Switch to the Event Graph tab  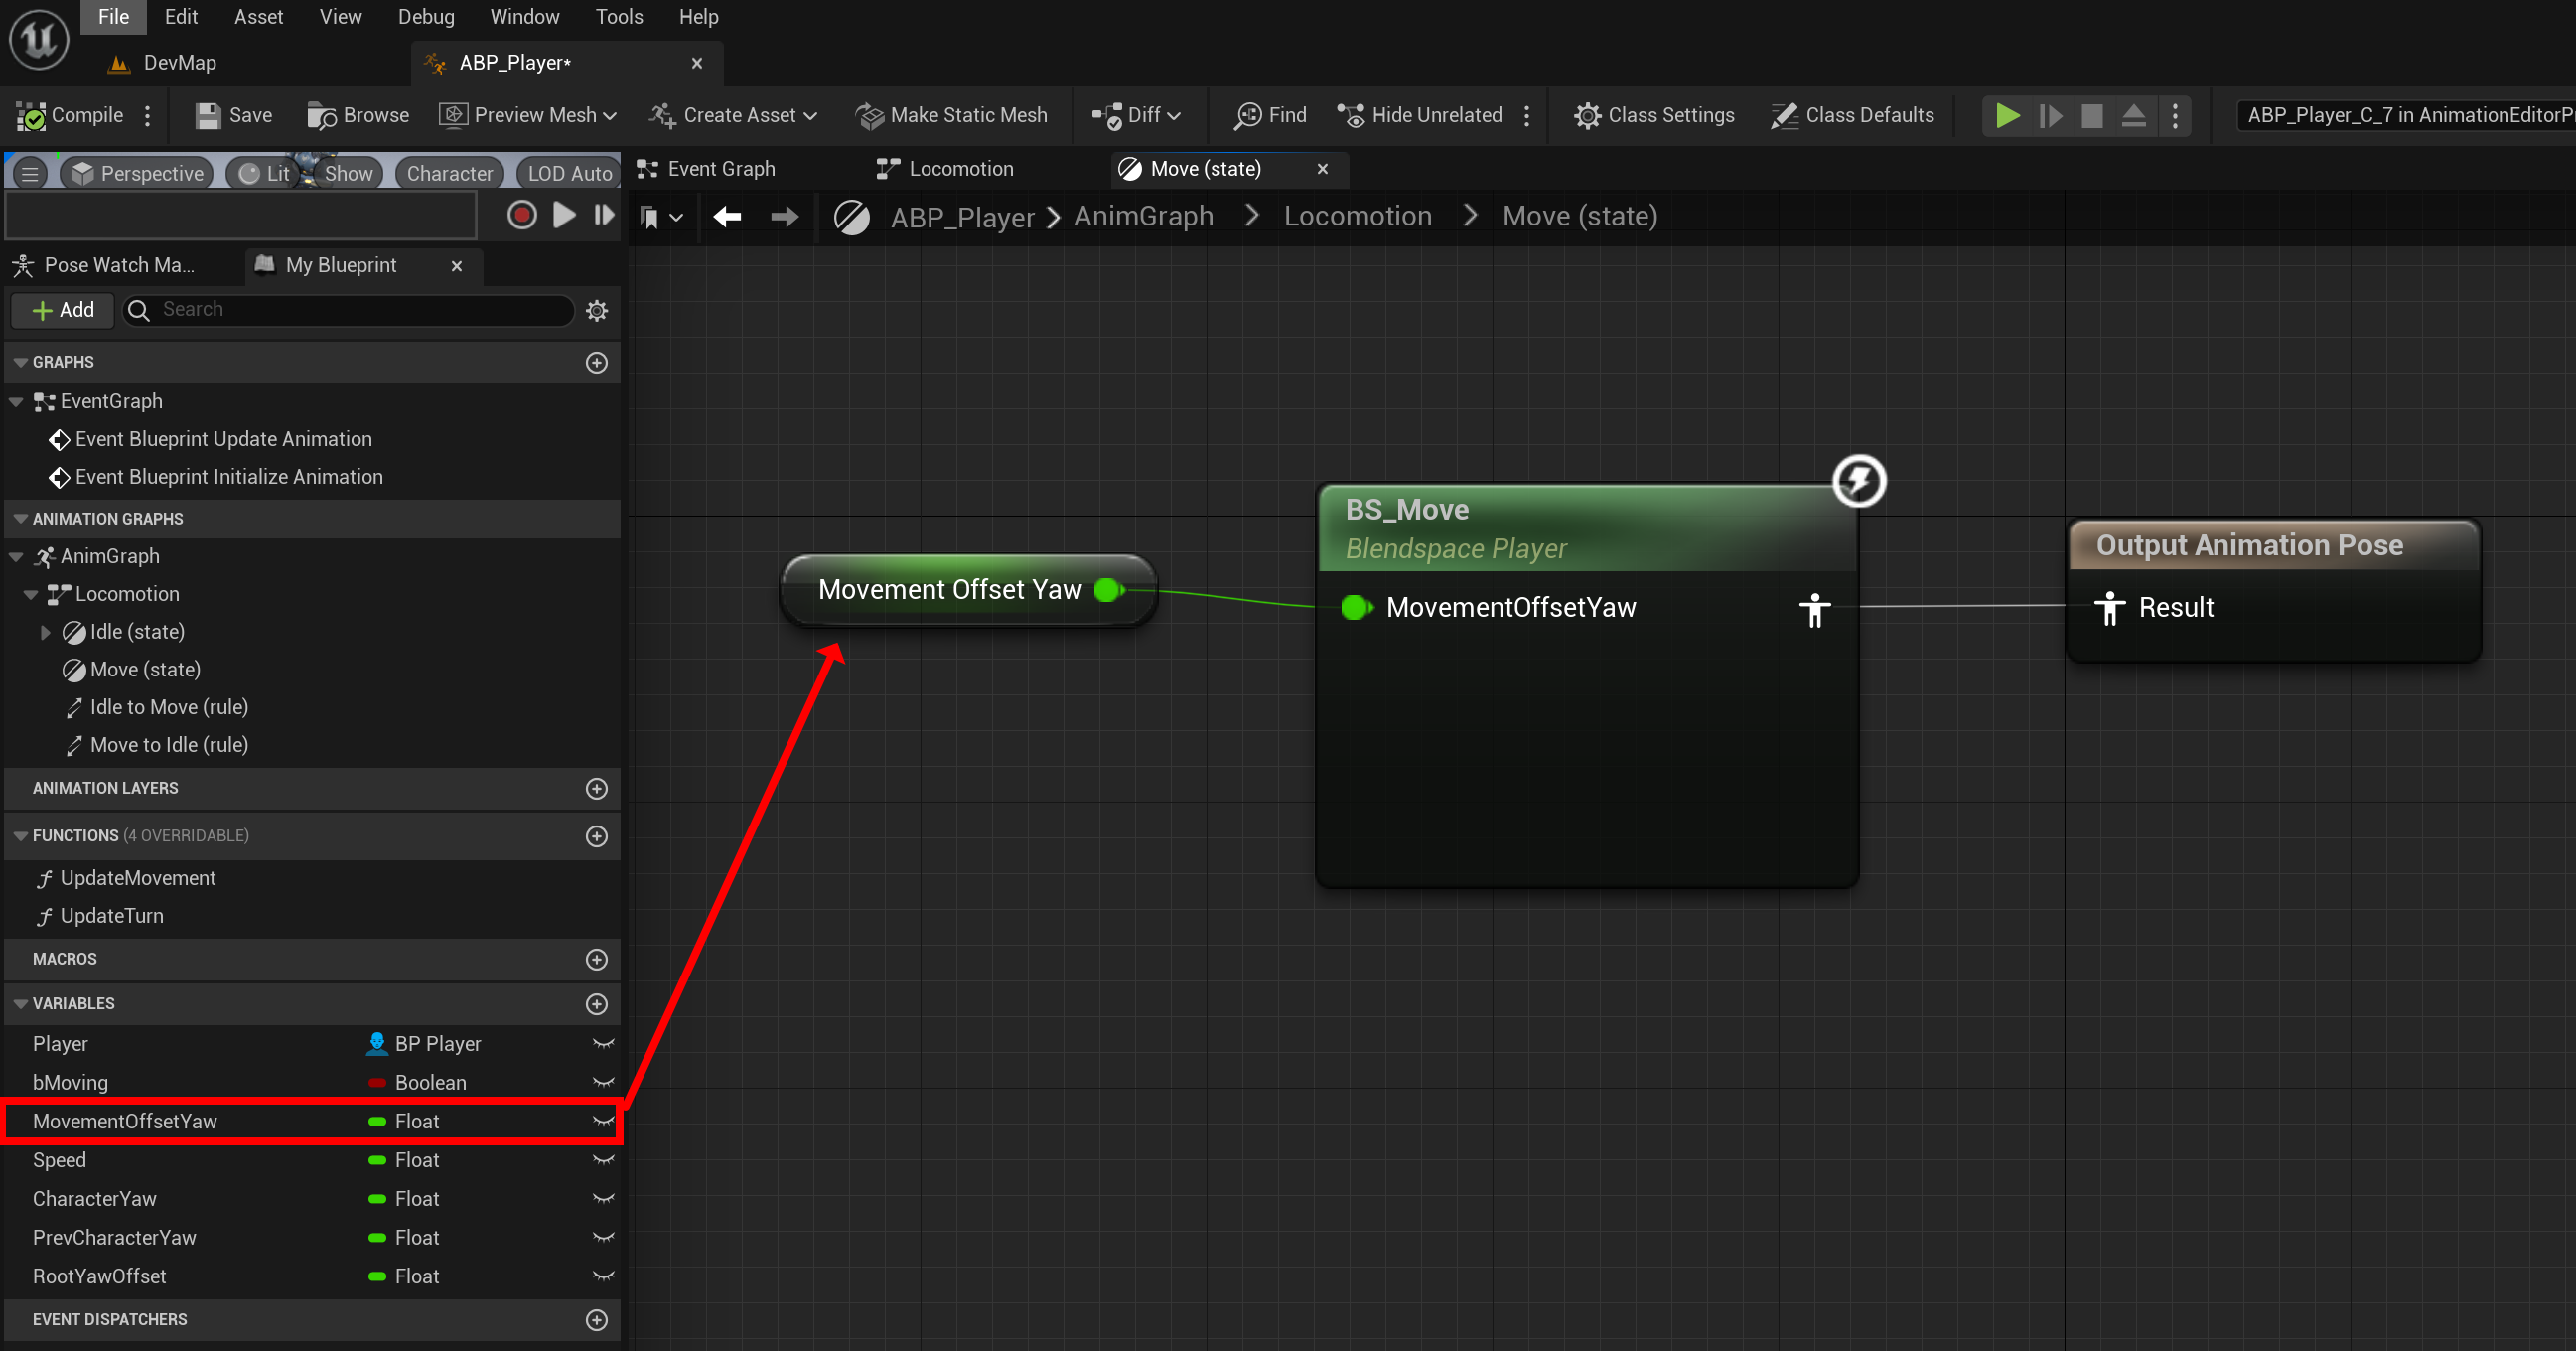pos(721,169)
